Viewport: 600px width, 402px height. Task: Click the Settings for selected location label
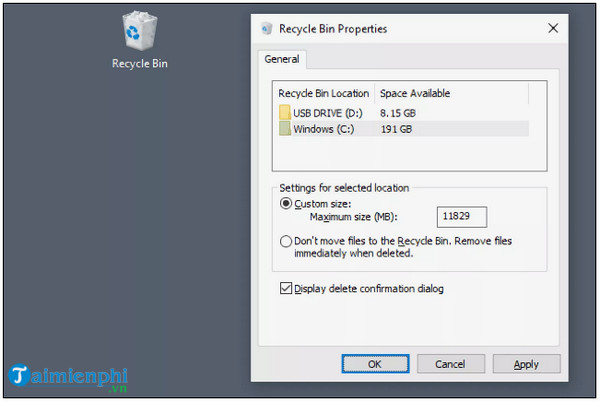tap(344, 188)
